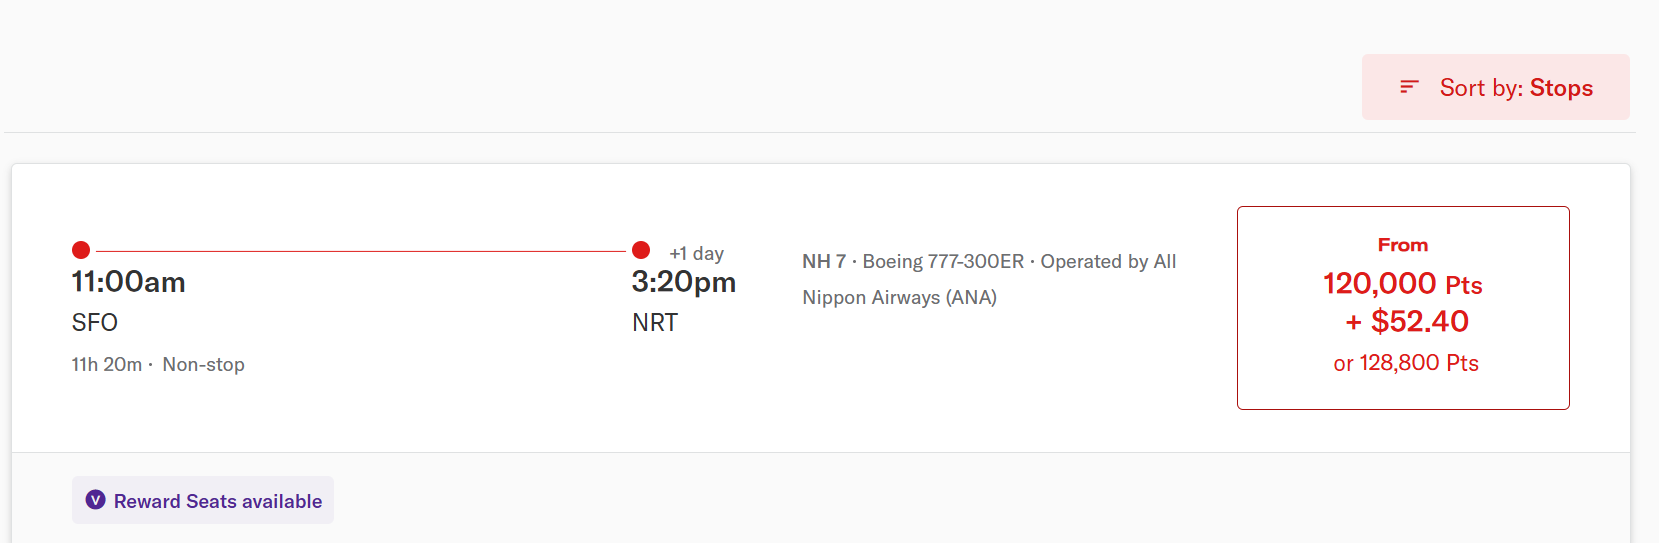
Task: Click the +1 day indicator
Action: tap(696, 253)
